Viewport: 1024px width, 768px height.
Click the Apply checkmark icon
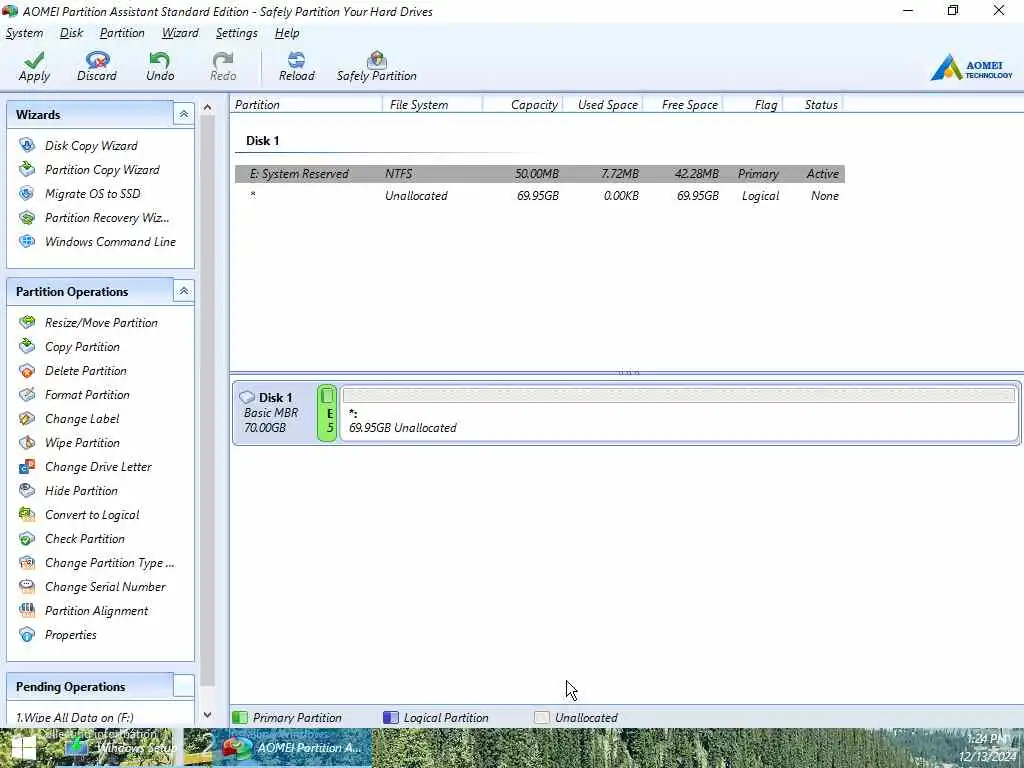(34, 60)
